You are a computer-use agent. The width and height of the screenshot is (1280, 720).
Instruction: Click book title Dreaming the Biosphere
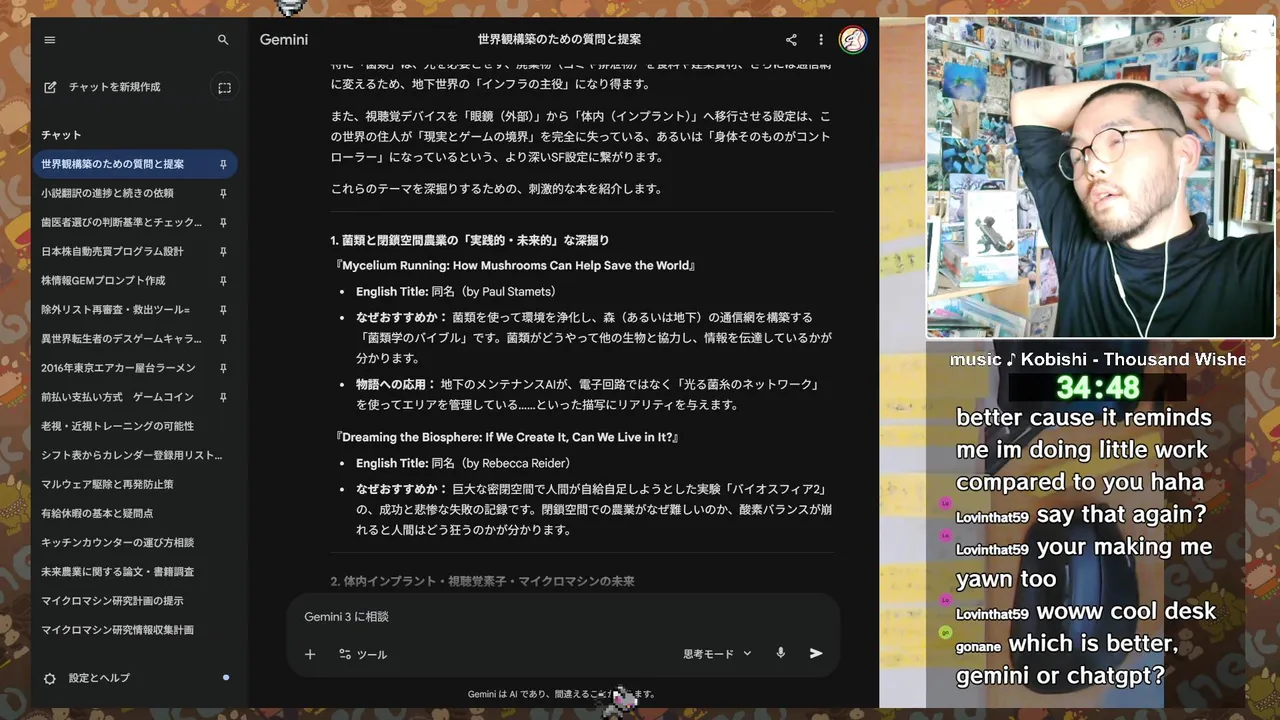pos(508,438)
